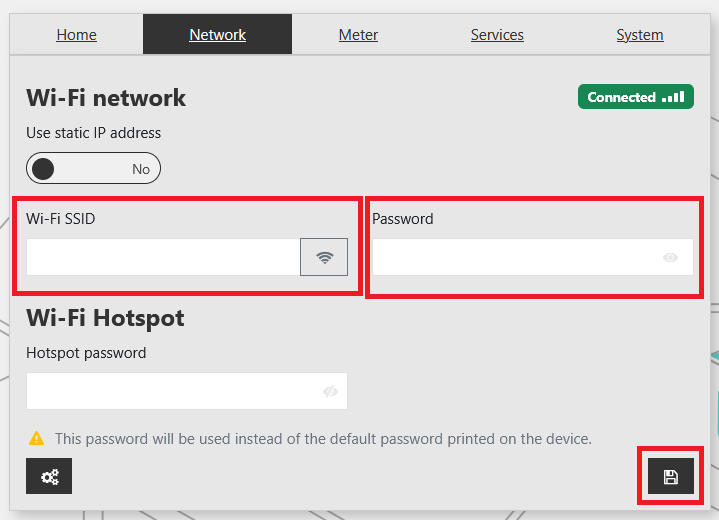The image size is (719, 520).
Task: Open advanced settings gears button
Action: coord(49,476)
